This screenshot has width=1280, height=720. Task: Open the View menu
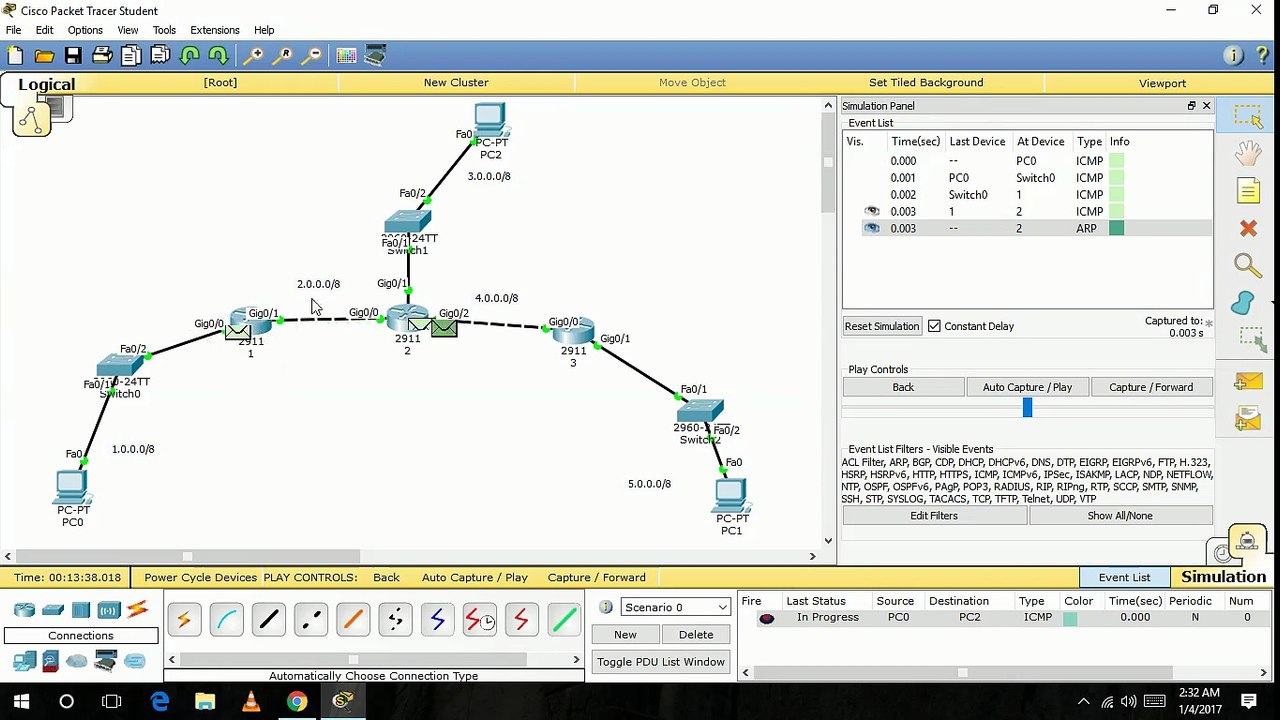tap(128, 30)
